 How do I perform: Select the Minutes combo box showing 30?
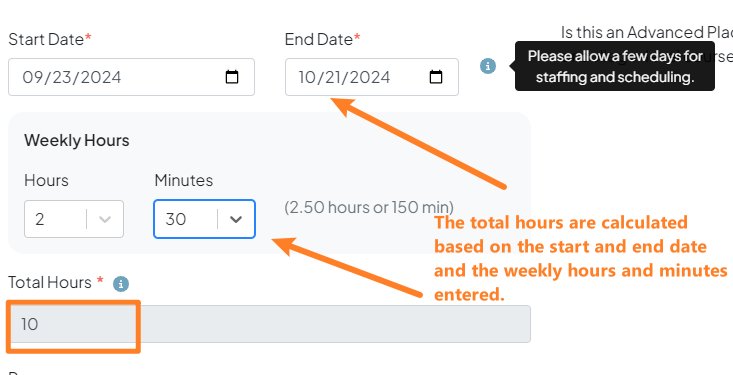click(x=204, y=219)
